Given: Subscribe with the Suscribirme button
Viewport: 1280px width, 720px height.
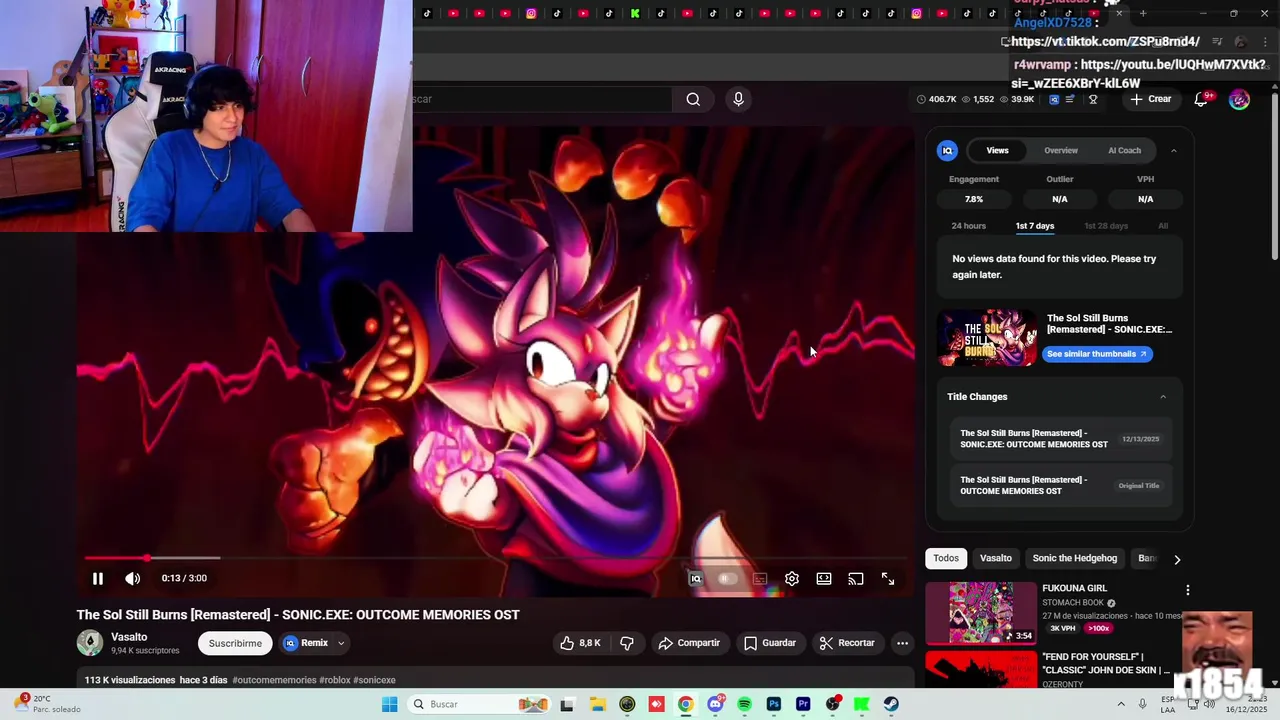Looking at the screenshot, I should click(x=235, y=643).
